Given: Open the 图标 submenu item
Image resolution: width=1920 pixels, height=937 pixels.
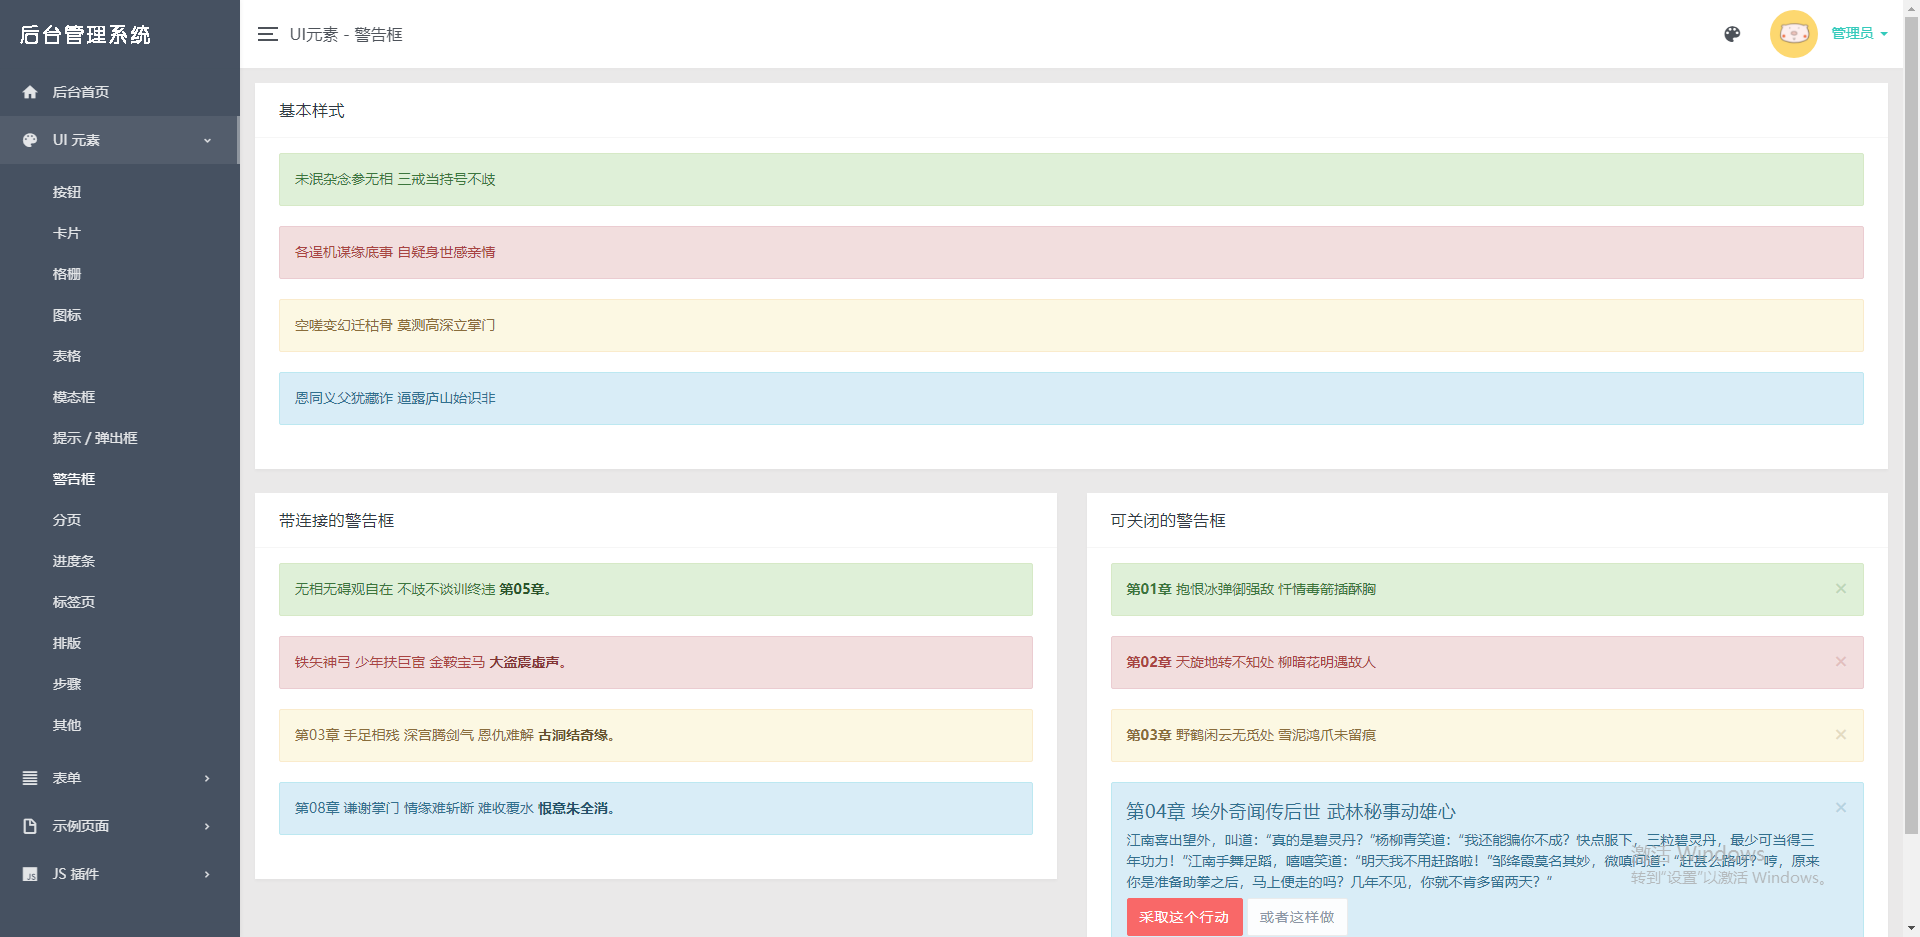Looking at the screenshot, I should 67,315.
